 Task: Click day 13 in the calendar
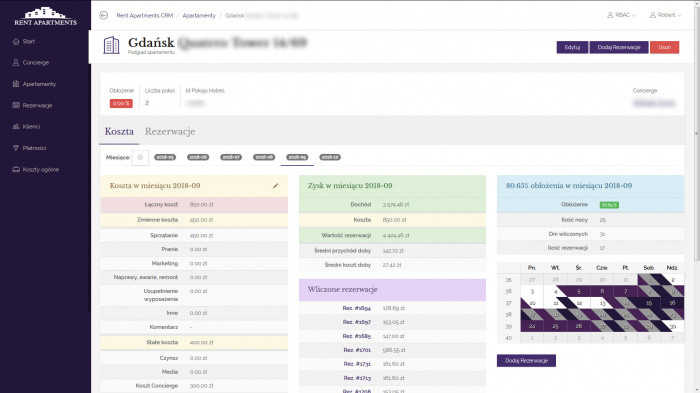[x=602, y=303]
